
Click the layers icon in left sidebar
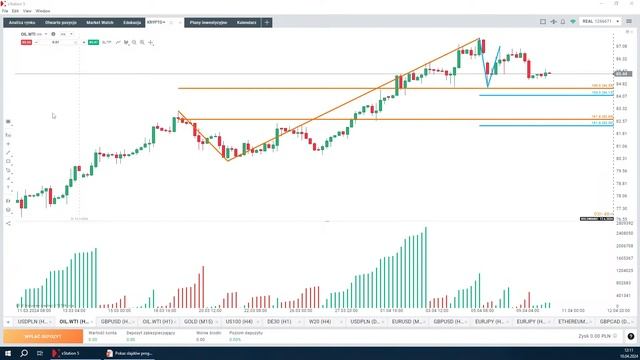[8, 201]
